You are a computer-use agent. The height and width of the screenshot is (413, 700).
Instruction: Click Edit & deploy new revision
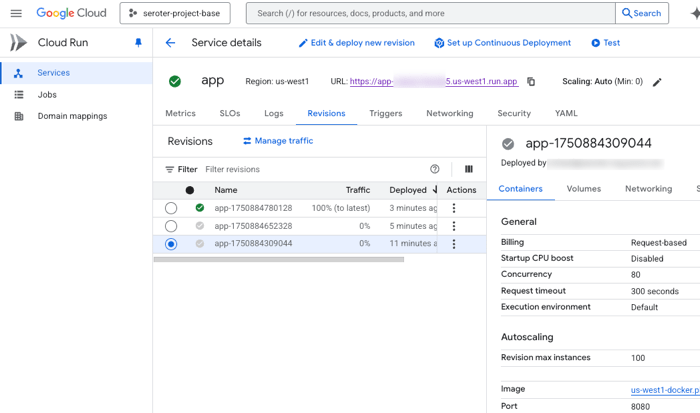[356, 43]
